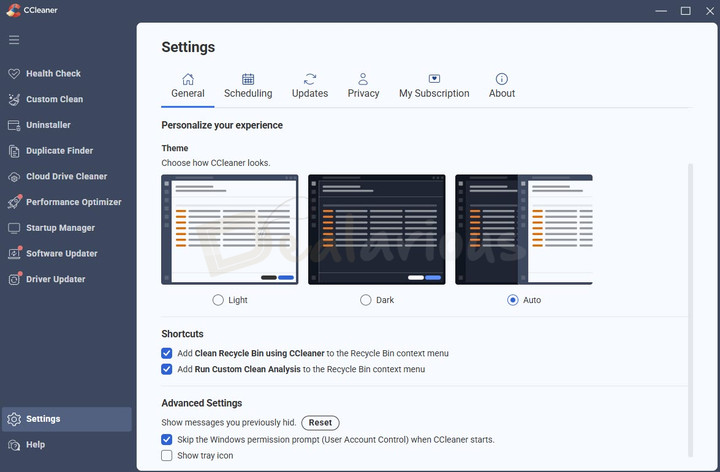Click the CCleaner logo in title bar
Image resolution: width=720 pixels, height=472 pixels.
click(x=13, y=10)
